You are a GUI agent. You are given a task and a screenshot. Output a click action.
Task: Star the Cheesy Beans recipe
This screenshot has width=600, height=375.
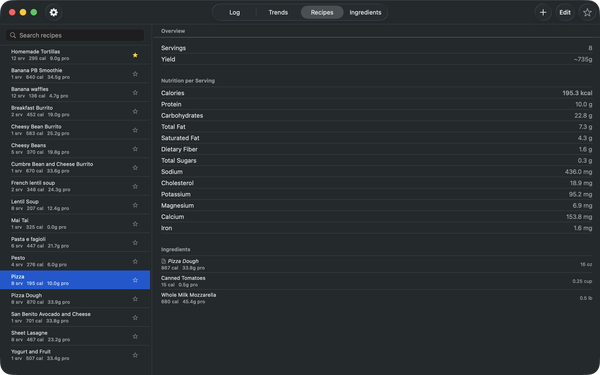[x=135, y=149]
